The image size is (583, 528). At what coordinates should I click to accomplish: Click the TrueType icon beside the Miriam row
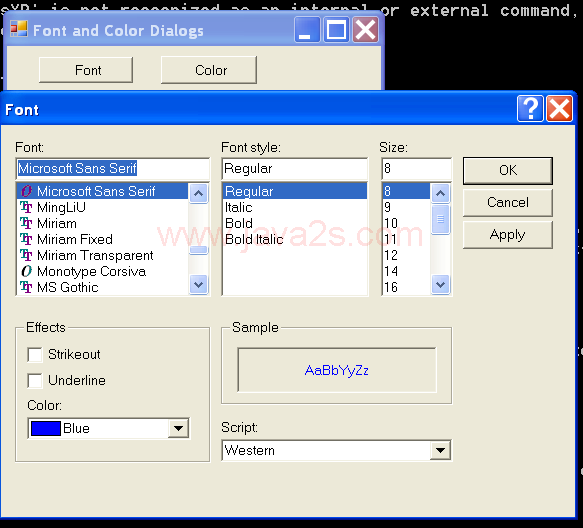click(26, 223)
